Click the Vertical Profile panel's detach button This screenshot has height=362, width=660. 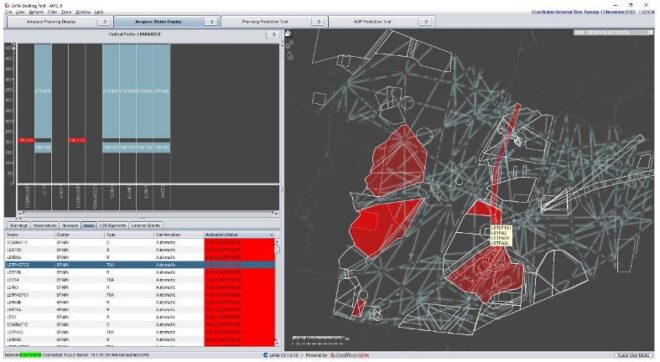pyautogui.click(x=273, y=35)
